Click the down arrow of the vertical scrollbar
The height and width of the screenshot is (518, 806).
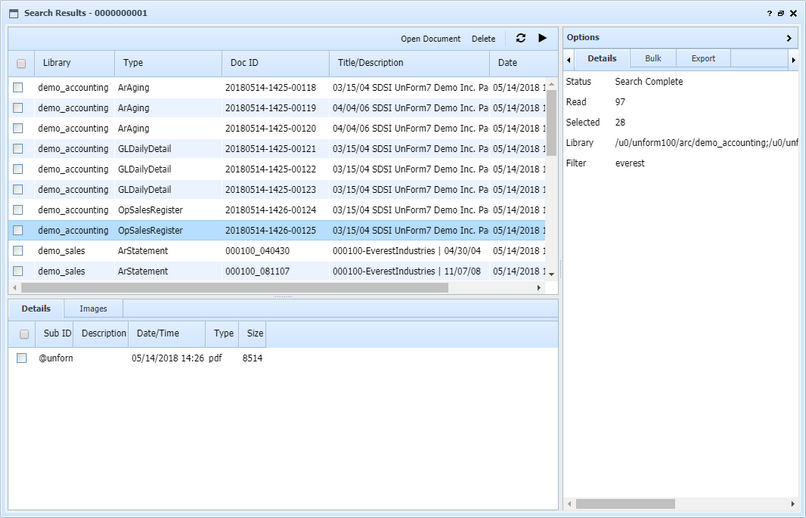pos(550,274)
